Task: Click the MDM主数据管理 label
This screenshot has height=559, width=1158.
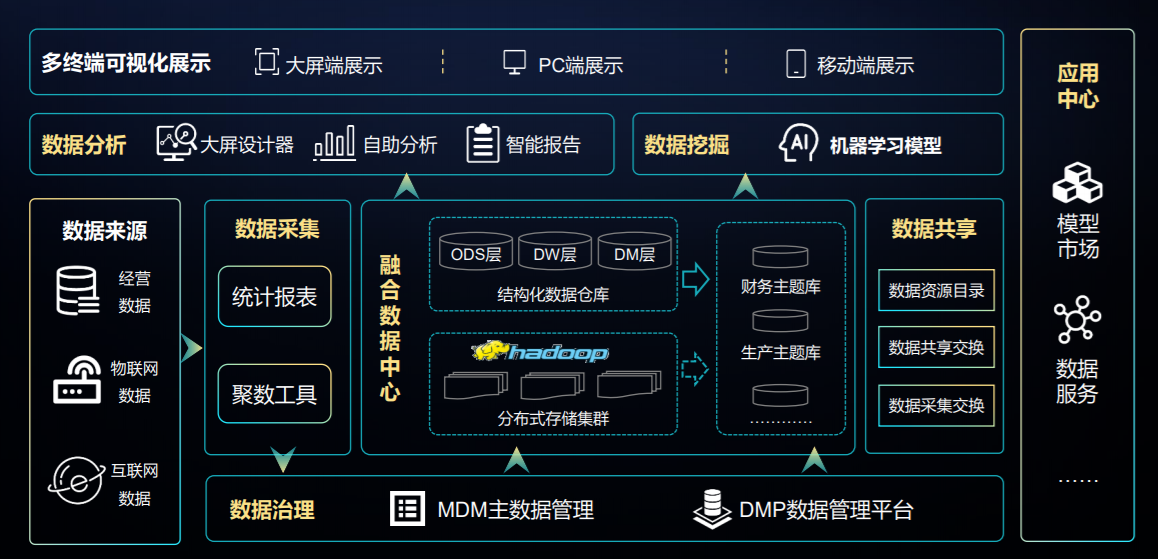Action: 515,510
